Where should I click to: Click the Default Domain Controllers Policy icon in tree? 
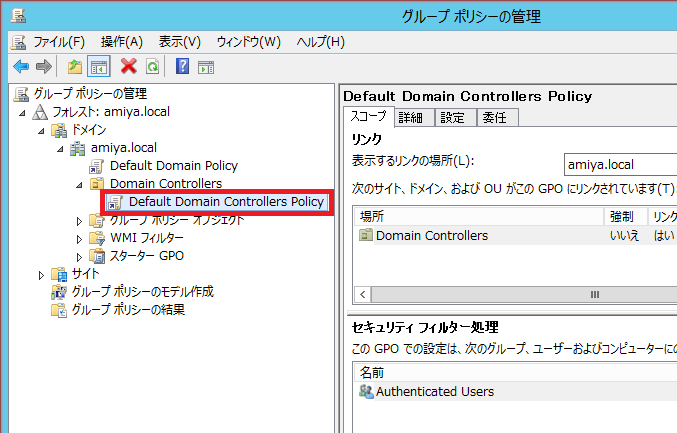[x=115, y=202]
